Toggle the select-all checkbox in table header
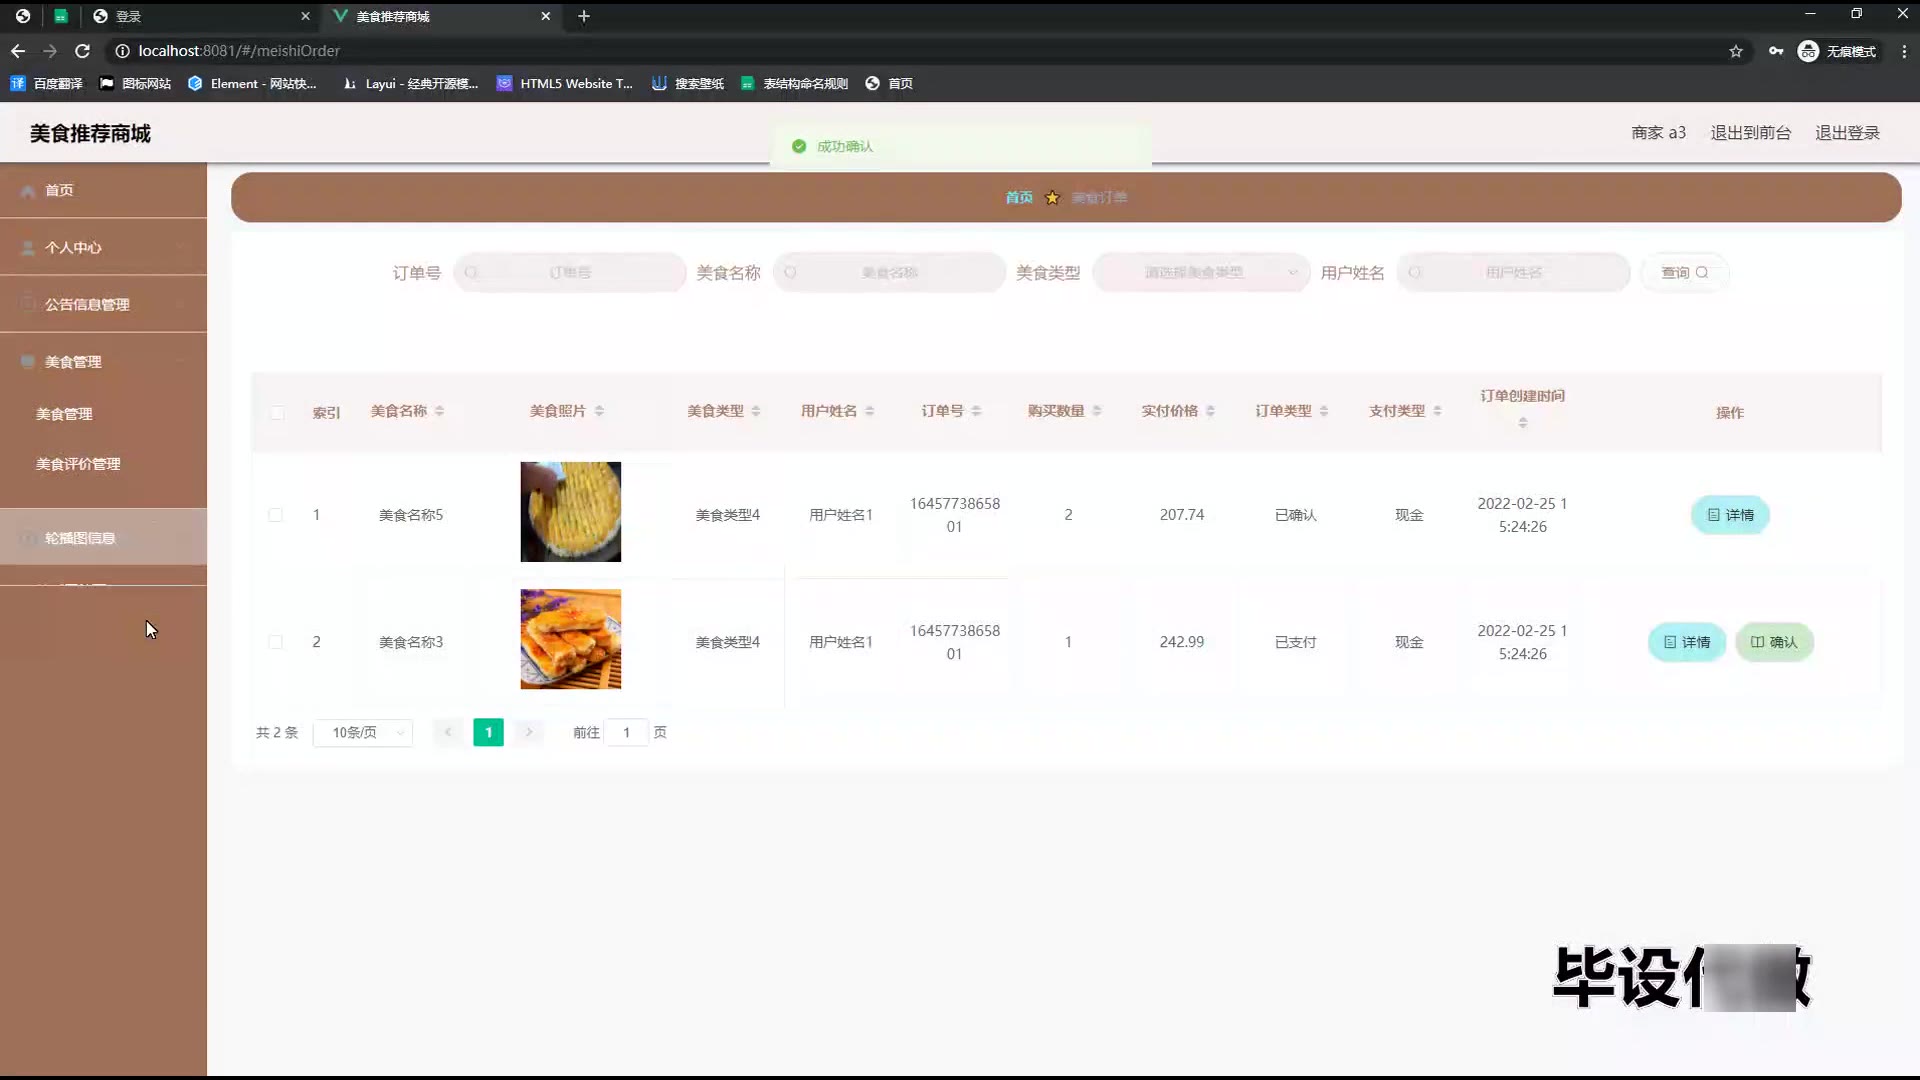 pos(277,413)
